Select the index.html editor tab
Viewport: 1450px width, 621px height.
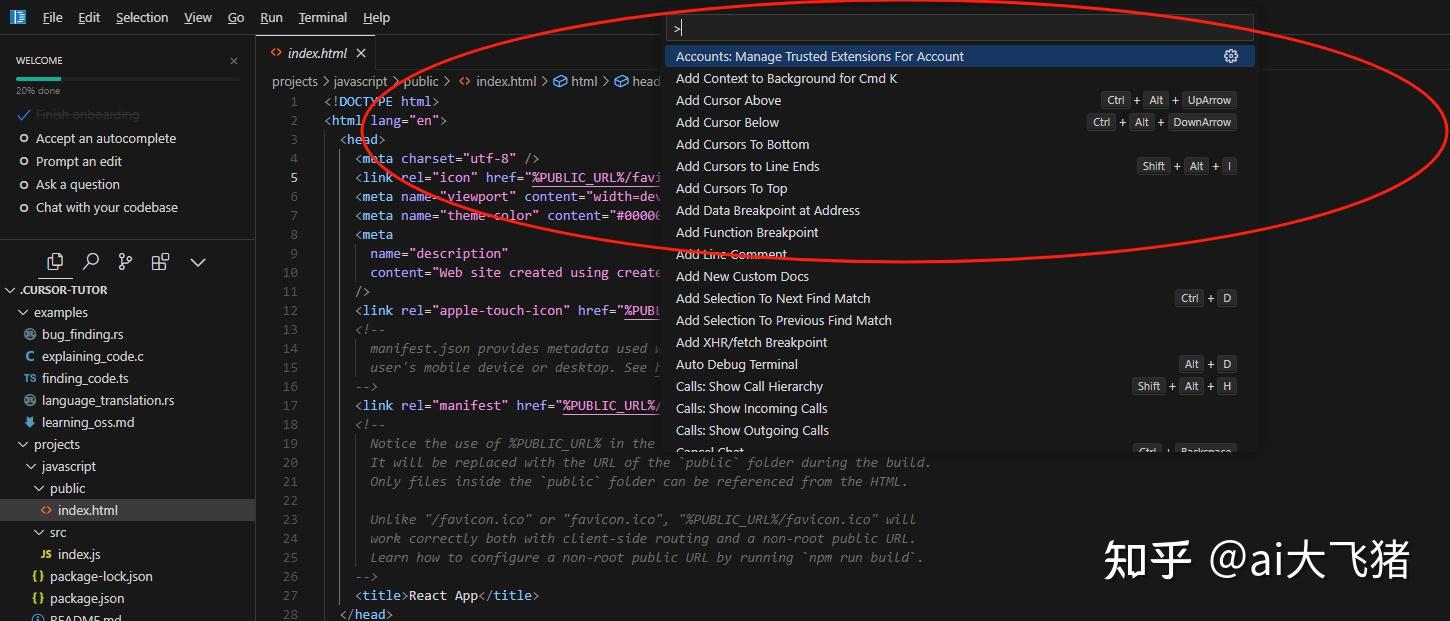317,54
